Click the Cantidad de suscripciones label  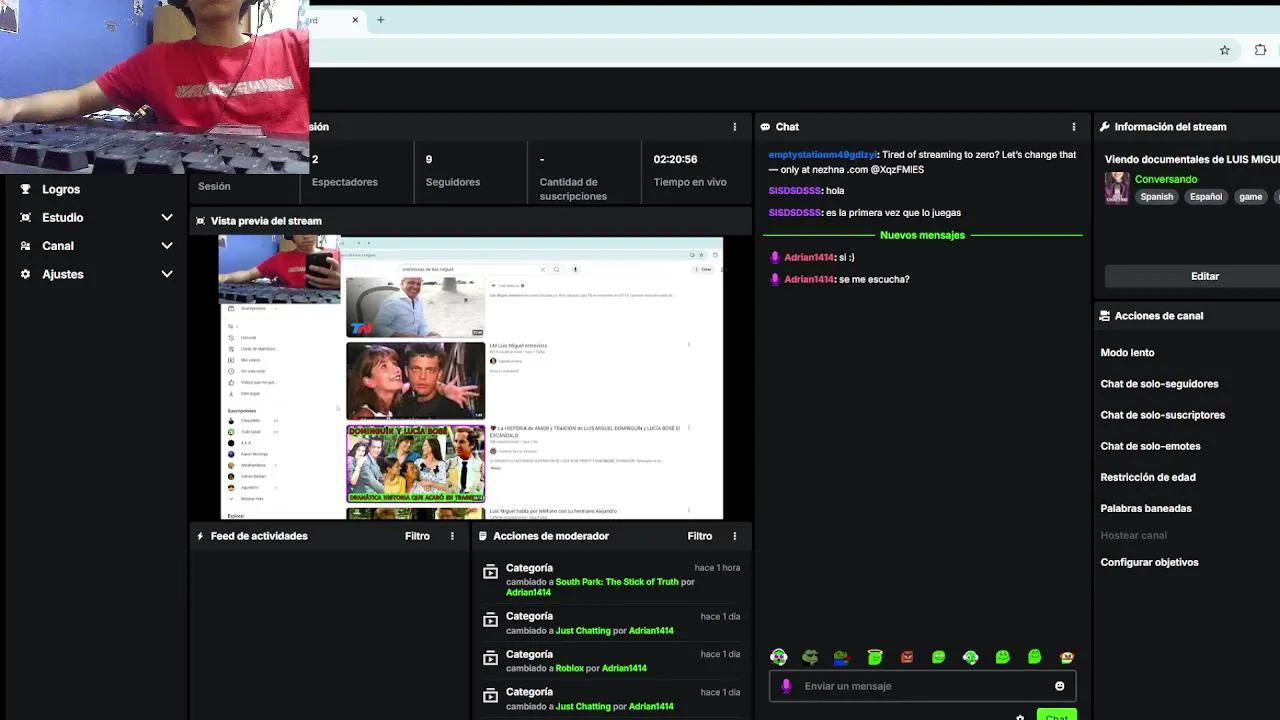pyautogui.click(x=573, y=189)
